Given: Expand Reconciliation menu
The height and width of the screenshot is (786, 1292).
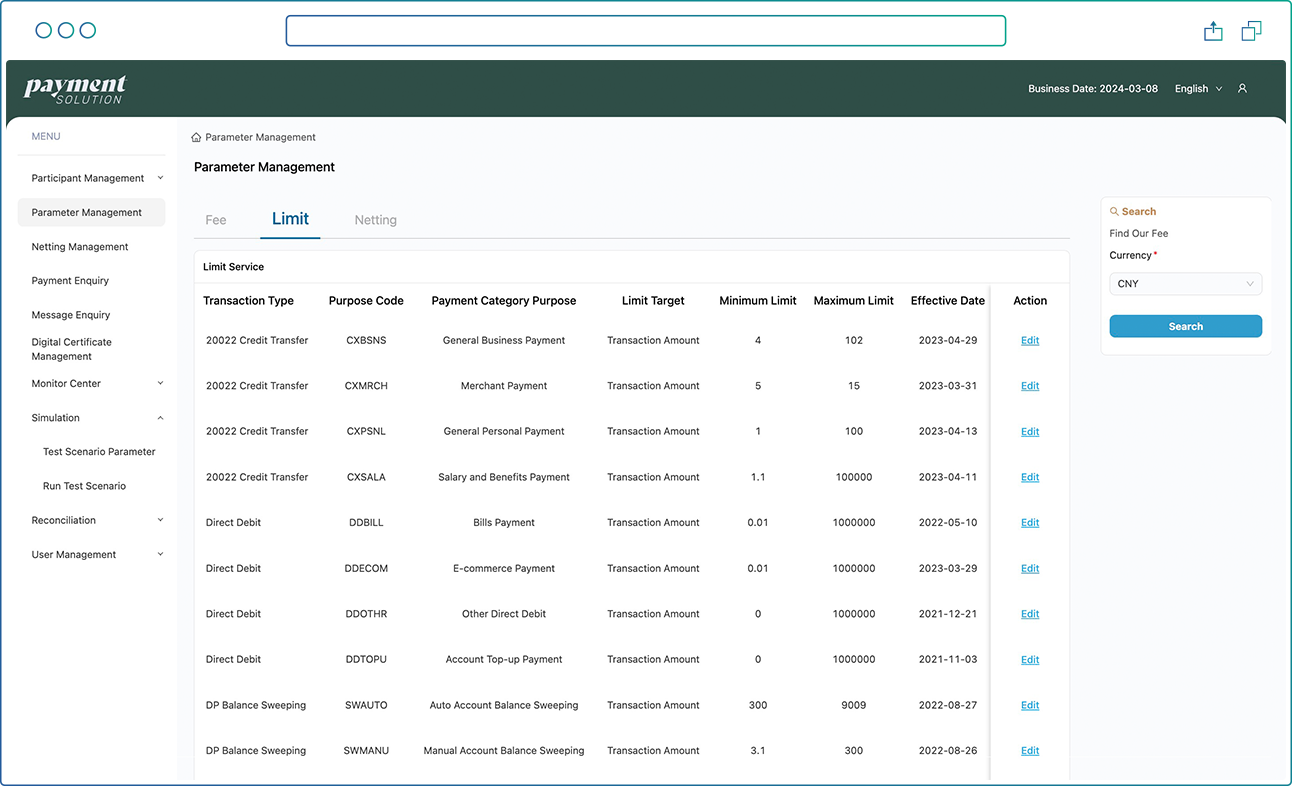Looking at the screenshot, I should click(x=98, y=520).
